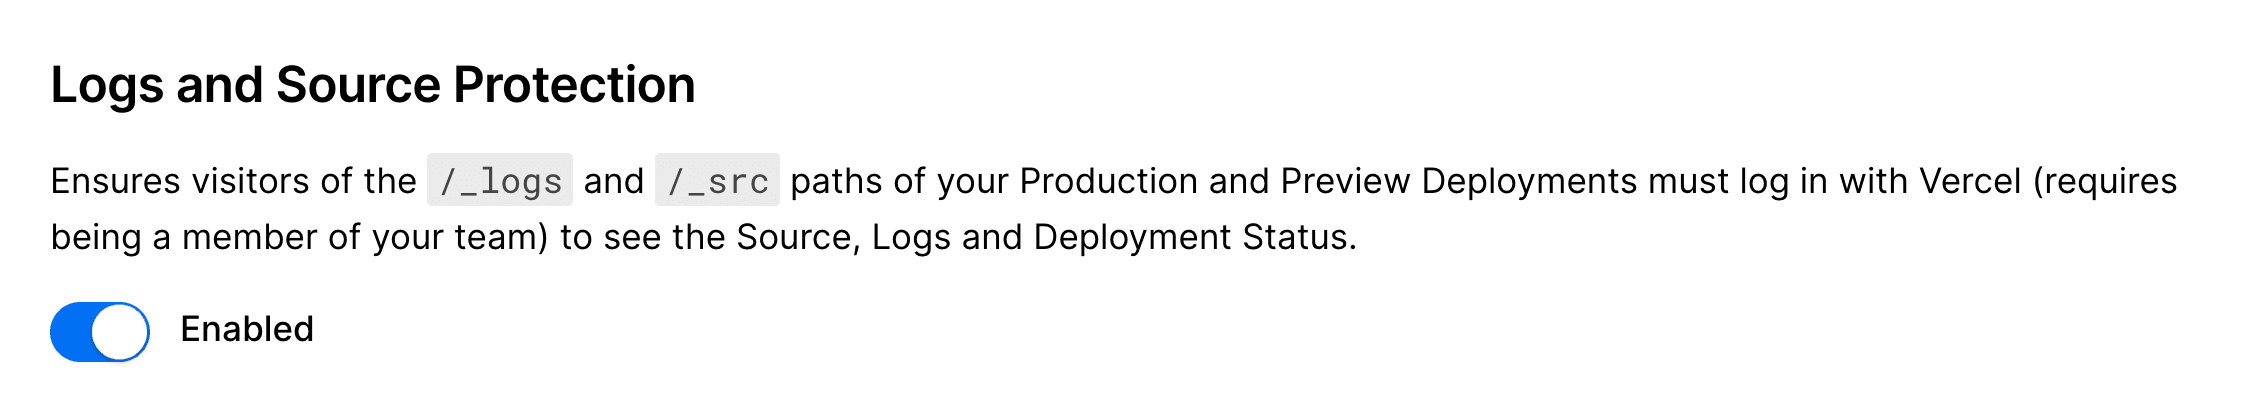Click the word "visitors" in the description

coord(251,181)
